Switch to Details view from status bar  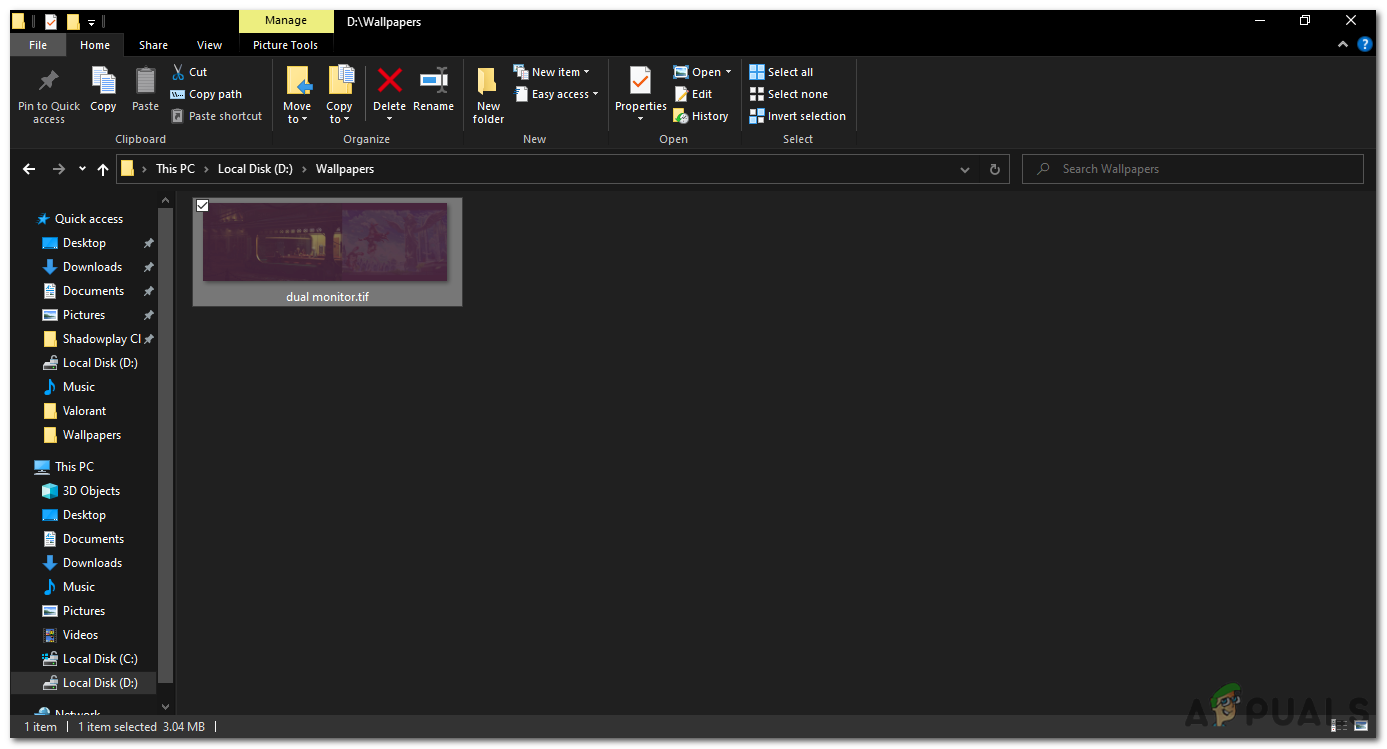coord(1337,726)
